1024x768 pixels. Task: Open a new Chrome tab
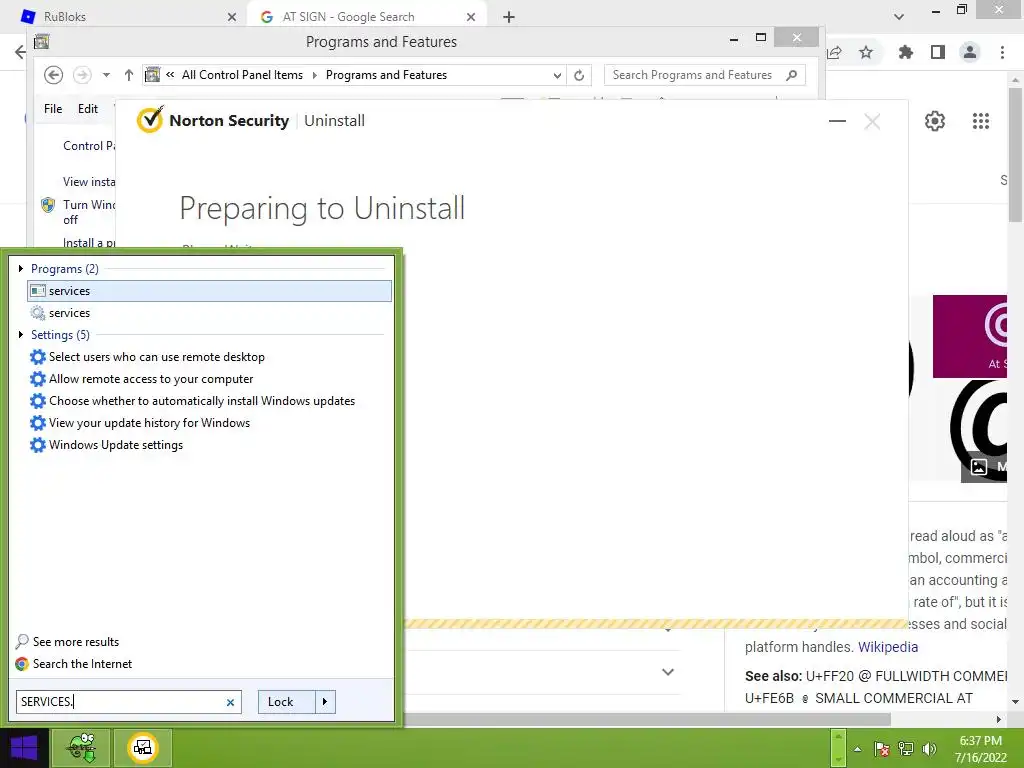[x=509, y=17]
